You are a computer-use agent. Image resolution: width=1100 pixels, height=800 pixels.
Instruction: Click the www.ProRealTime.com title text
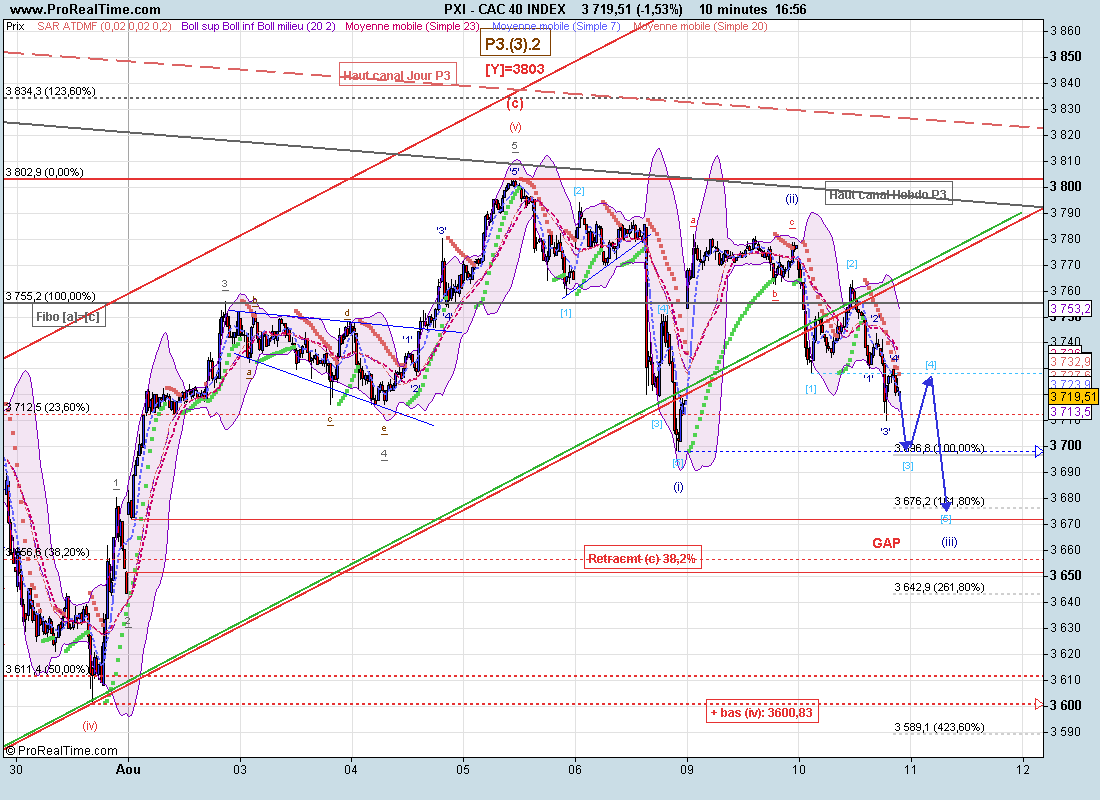(x=85, y=10)
